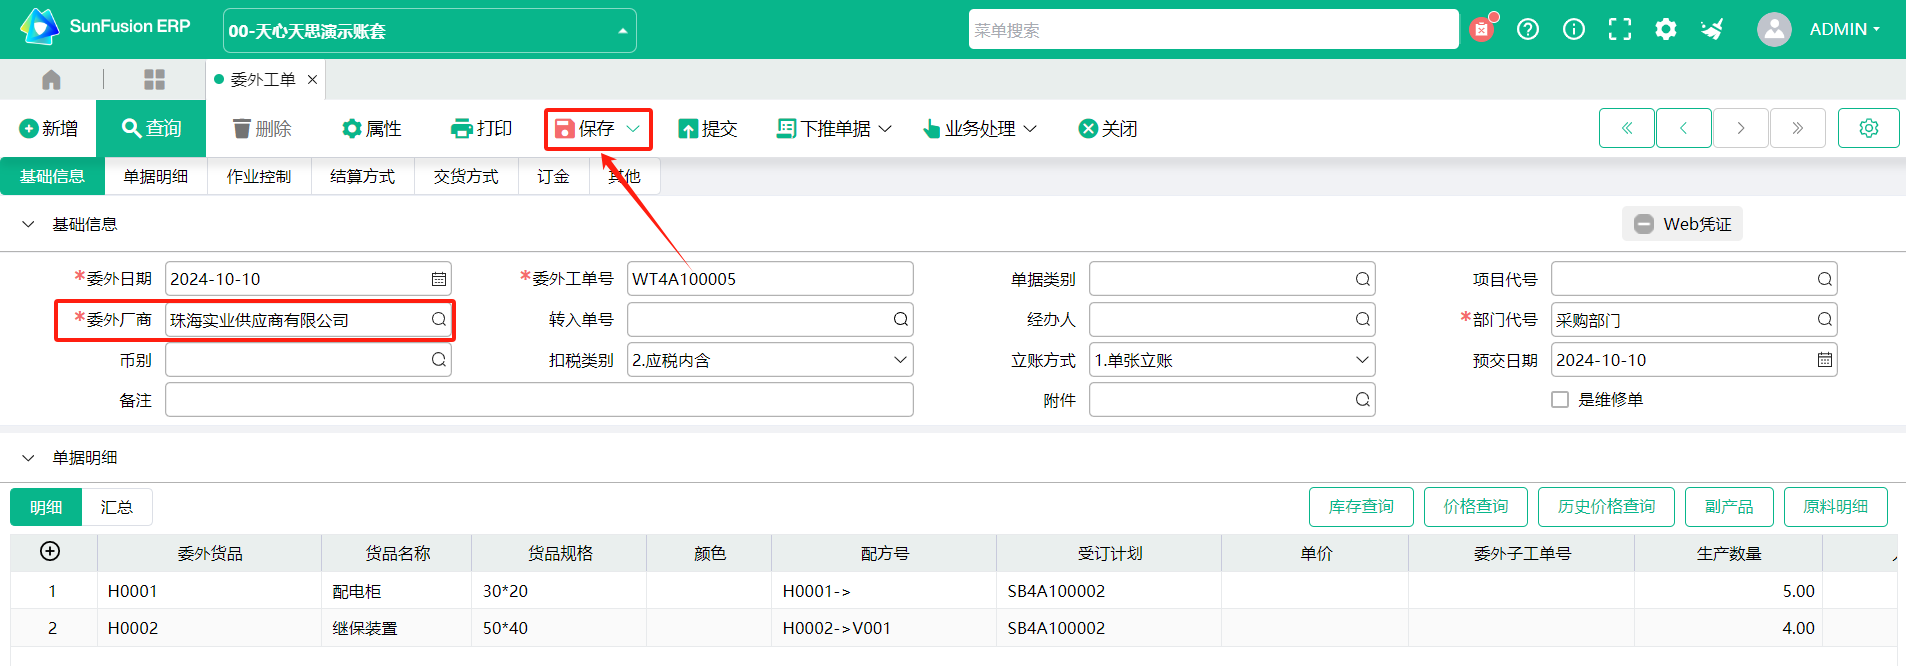Click the Web凭证 button
The width and height of the screenshot is (1906, 666).
[1682, 224]
